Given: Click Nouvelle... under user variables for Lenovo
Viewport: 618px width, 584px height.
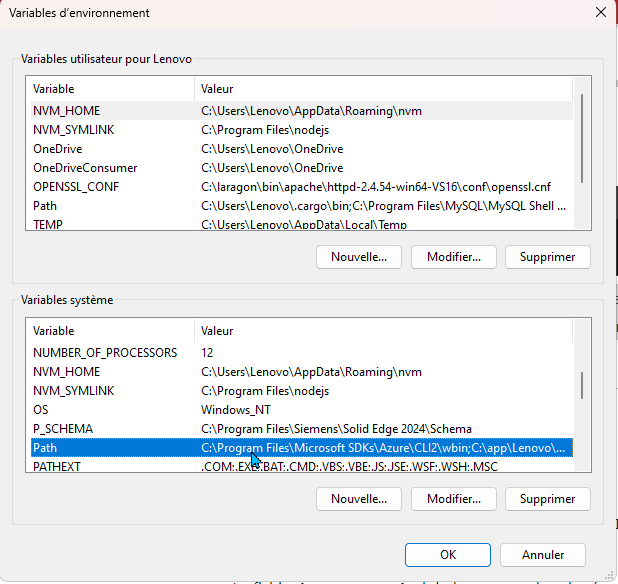Looking at the screenshot, I should point(358,257).
